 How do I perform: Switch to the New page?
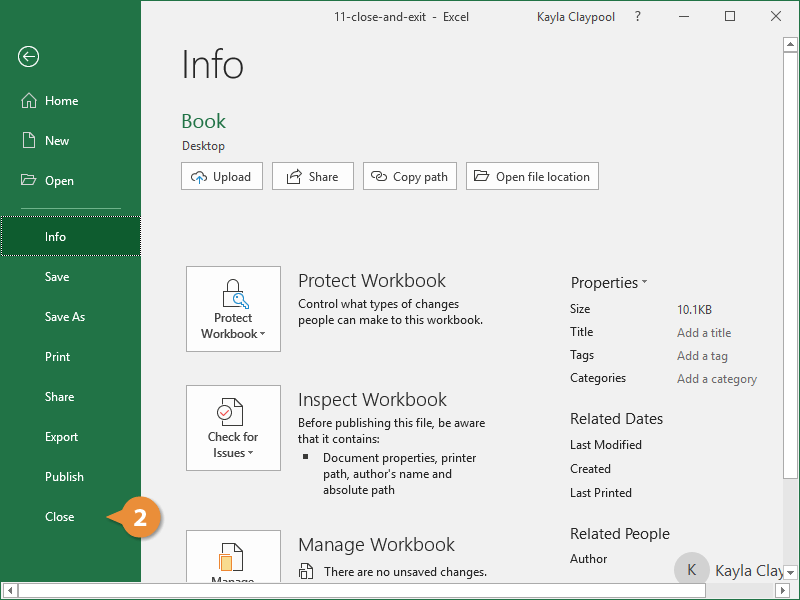click(60, 140)
